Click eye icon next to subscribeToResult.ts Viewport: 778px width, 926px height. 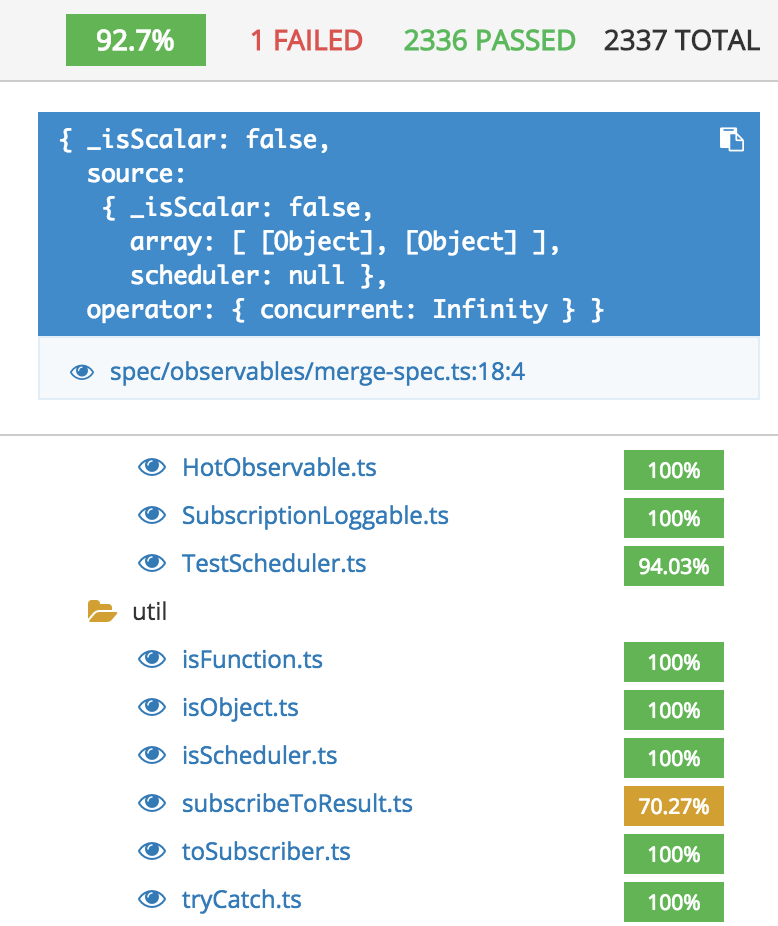[152, 803]
